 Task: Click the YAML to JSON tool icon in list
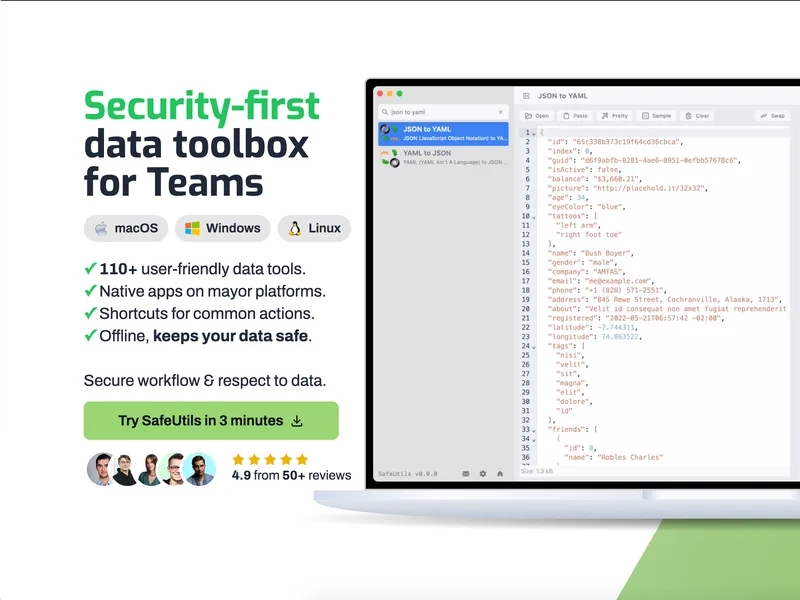point(389,158)
